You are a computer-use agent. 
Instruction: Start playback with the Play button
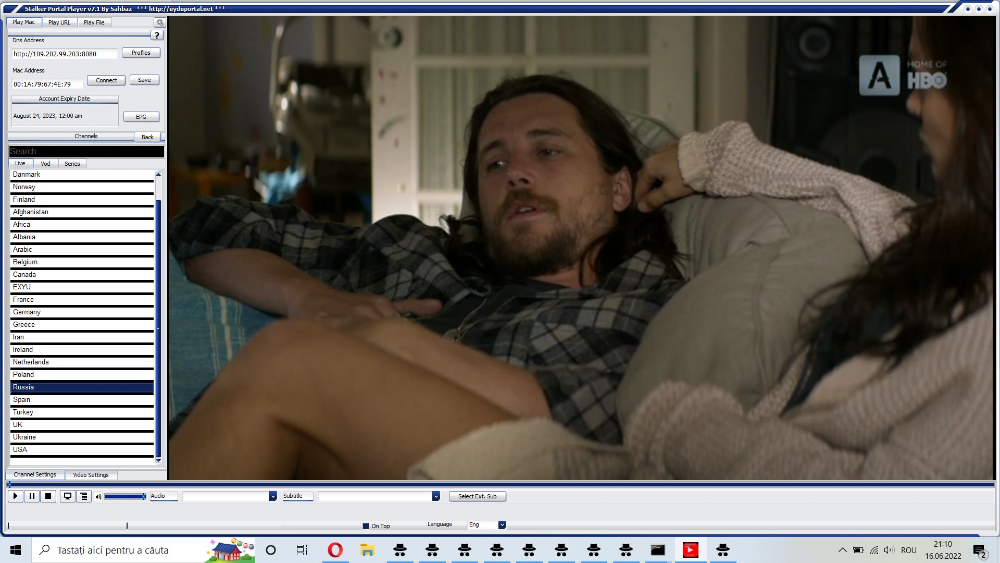[x=15, y=496]
